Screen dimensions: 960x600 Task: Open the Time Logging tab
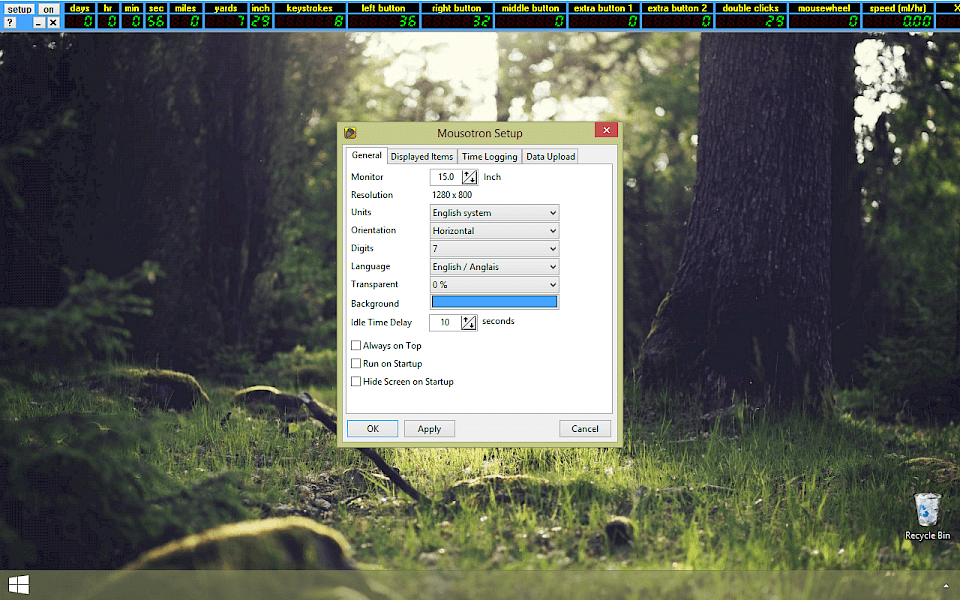(x=489, y=157)
